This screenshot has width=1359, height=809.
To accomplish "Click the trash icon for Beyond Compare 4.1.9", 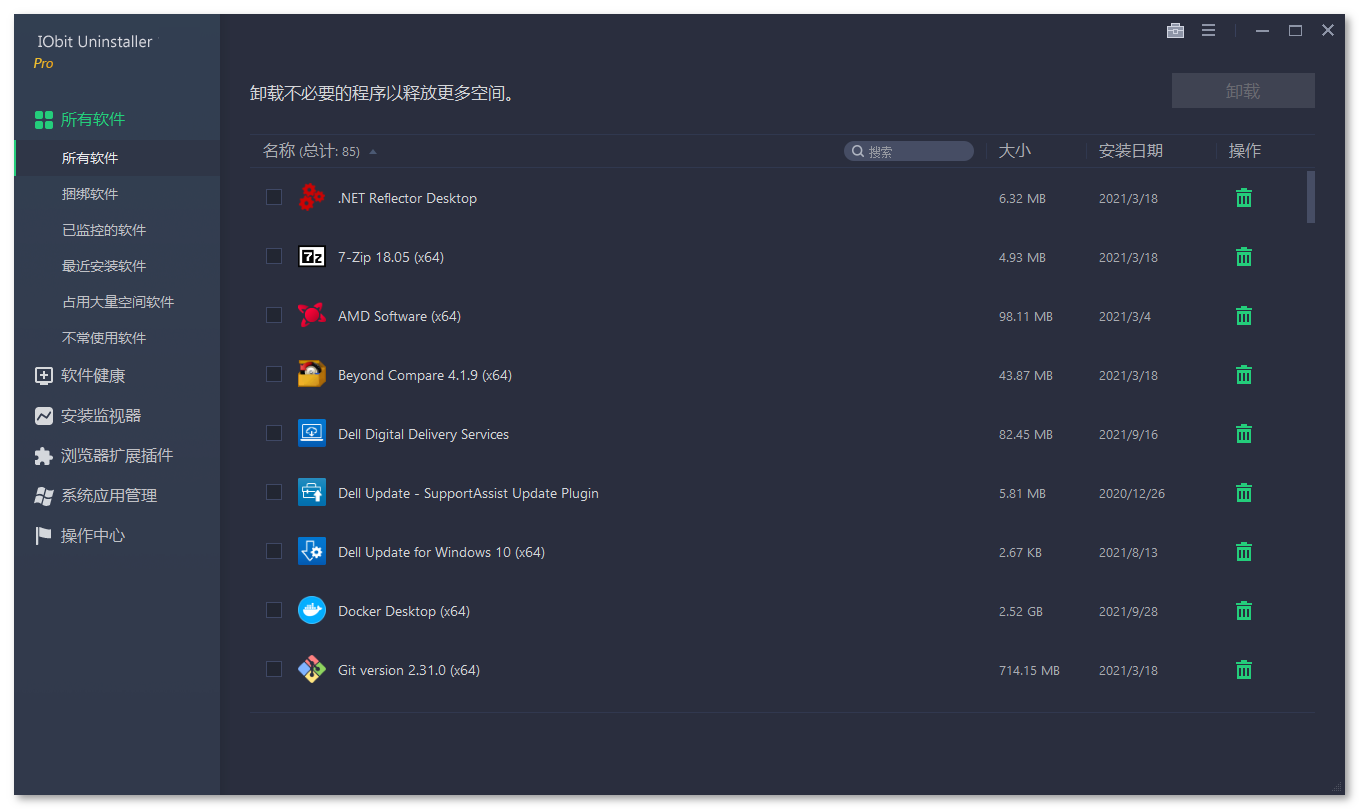I will click(1244, 375).
